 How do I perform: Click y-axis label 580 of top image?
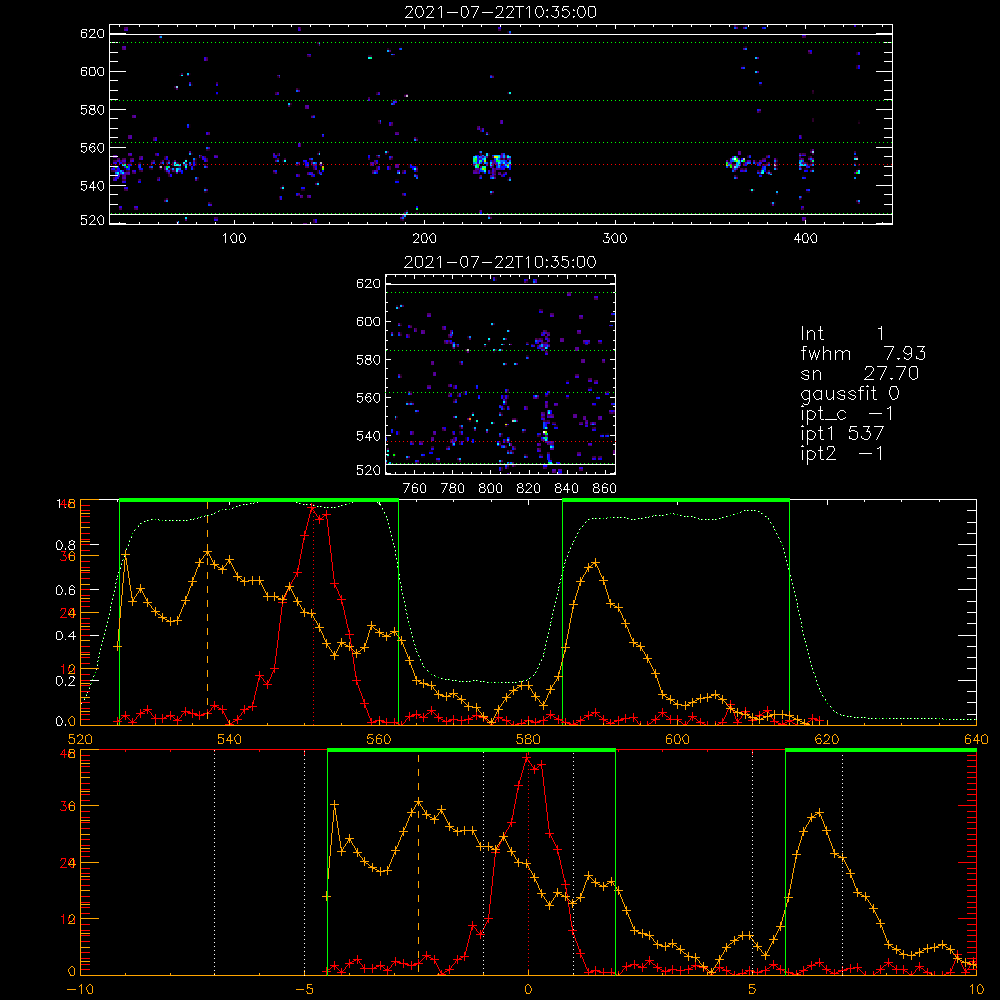tap(92, 110)
